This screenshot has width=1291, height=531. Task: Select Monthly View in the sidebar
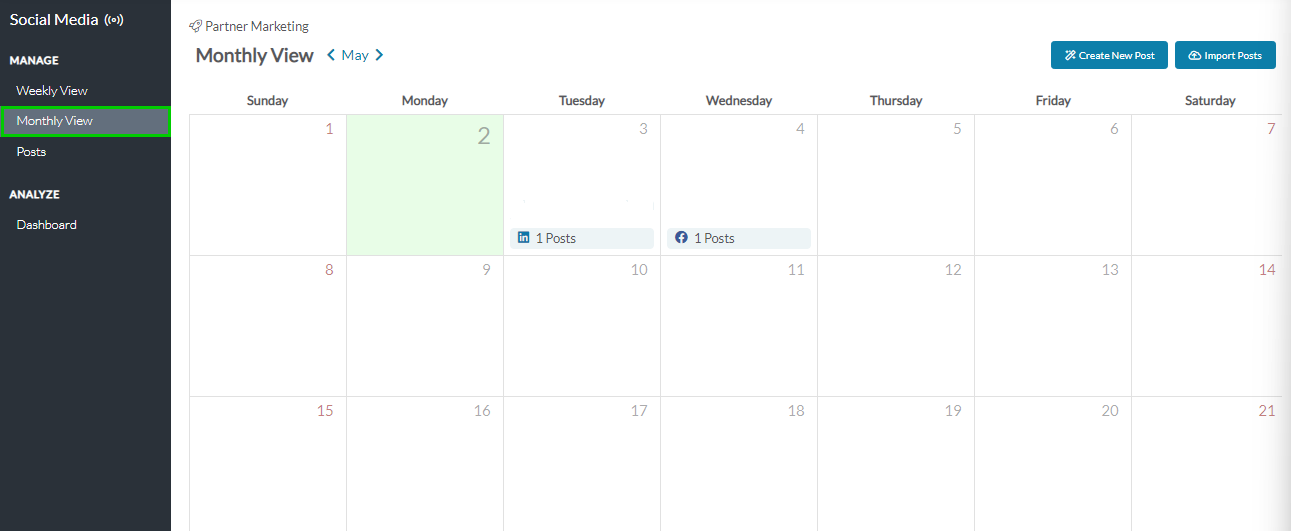(x=85, y=121)
